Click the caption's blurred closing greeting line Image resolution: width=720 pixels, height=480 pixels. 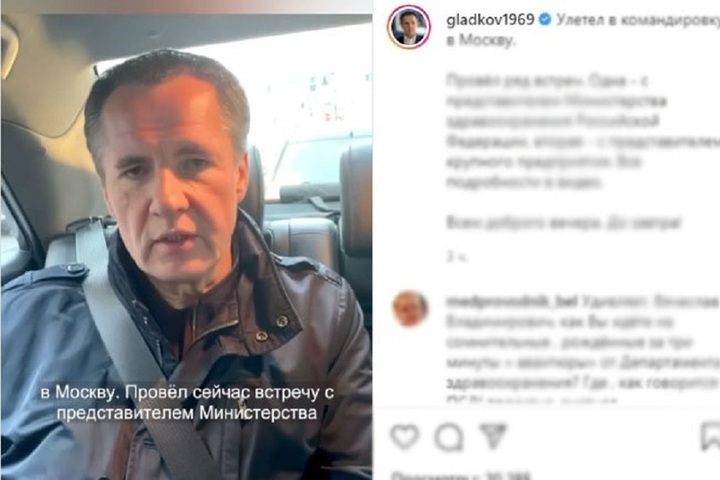[564, 223]
